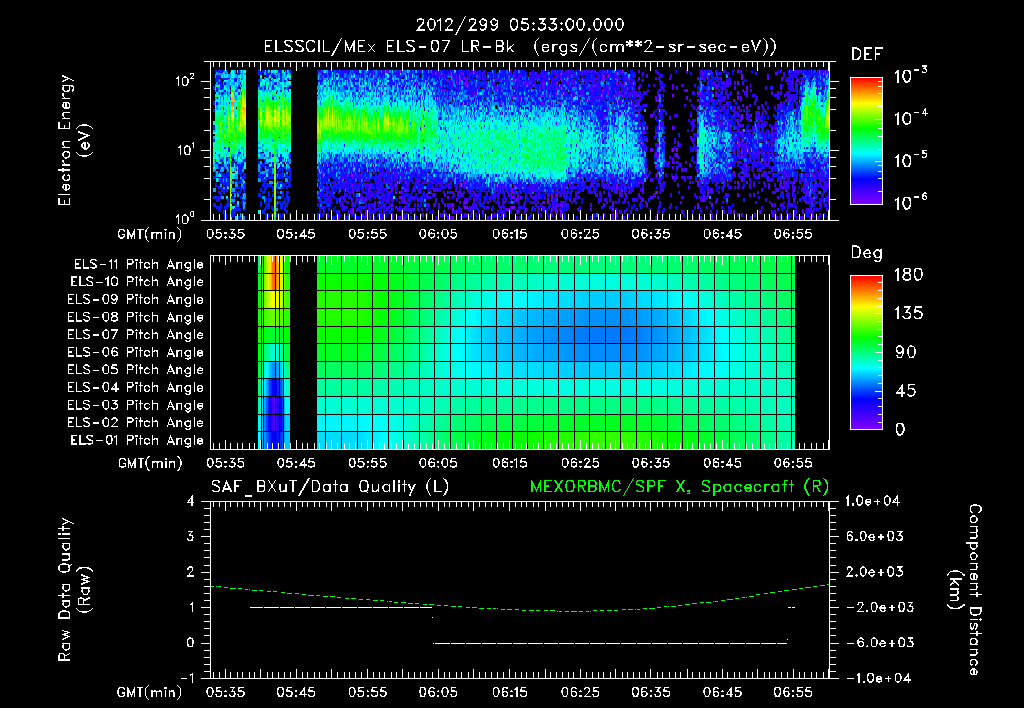Click the '3' tick on Raw Data Quality axis
1024x708 pixels.
[x=191, y=536]
